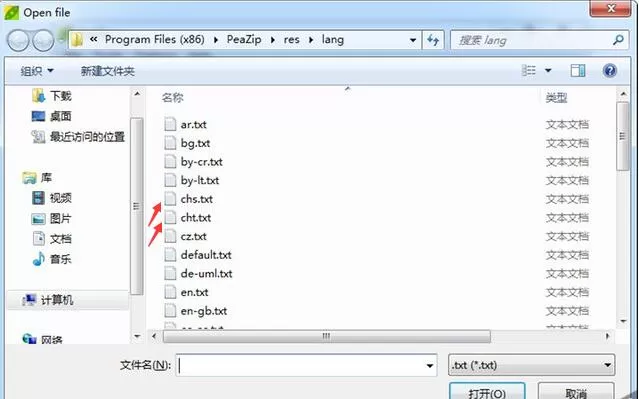The width and height of the screenshot is (639, 399).
Task: Sort by the 名称 column header
Action: click(172, 98)
